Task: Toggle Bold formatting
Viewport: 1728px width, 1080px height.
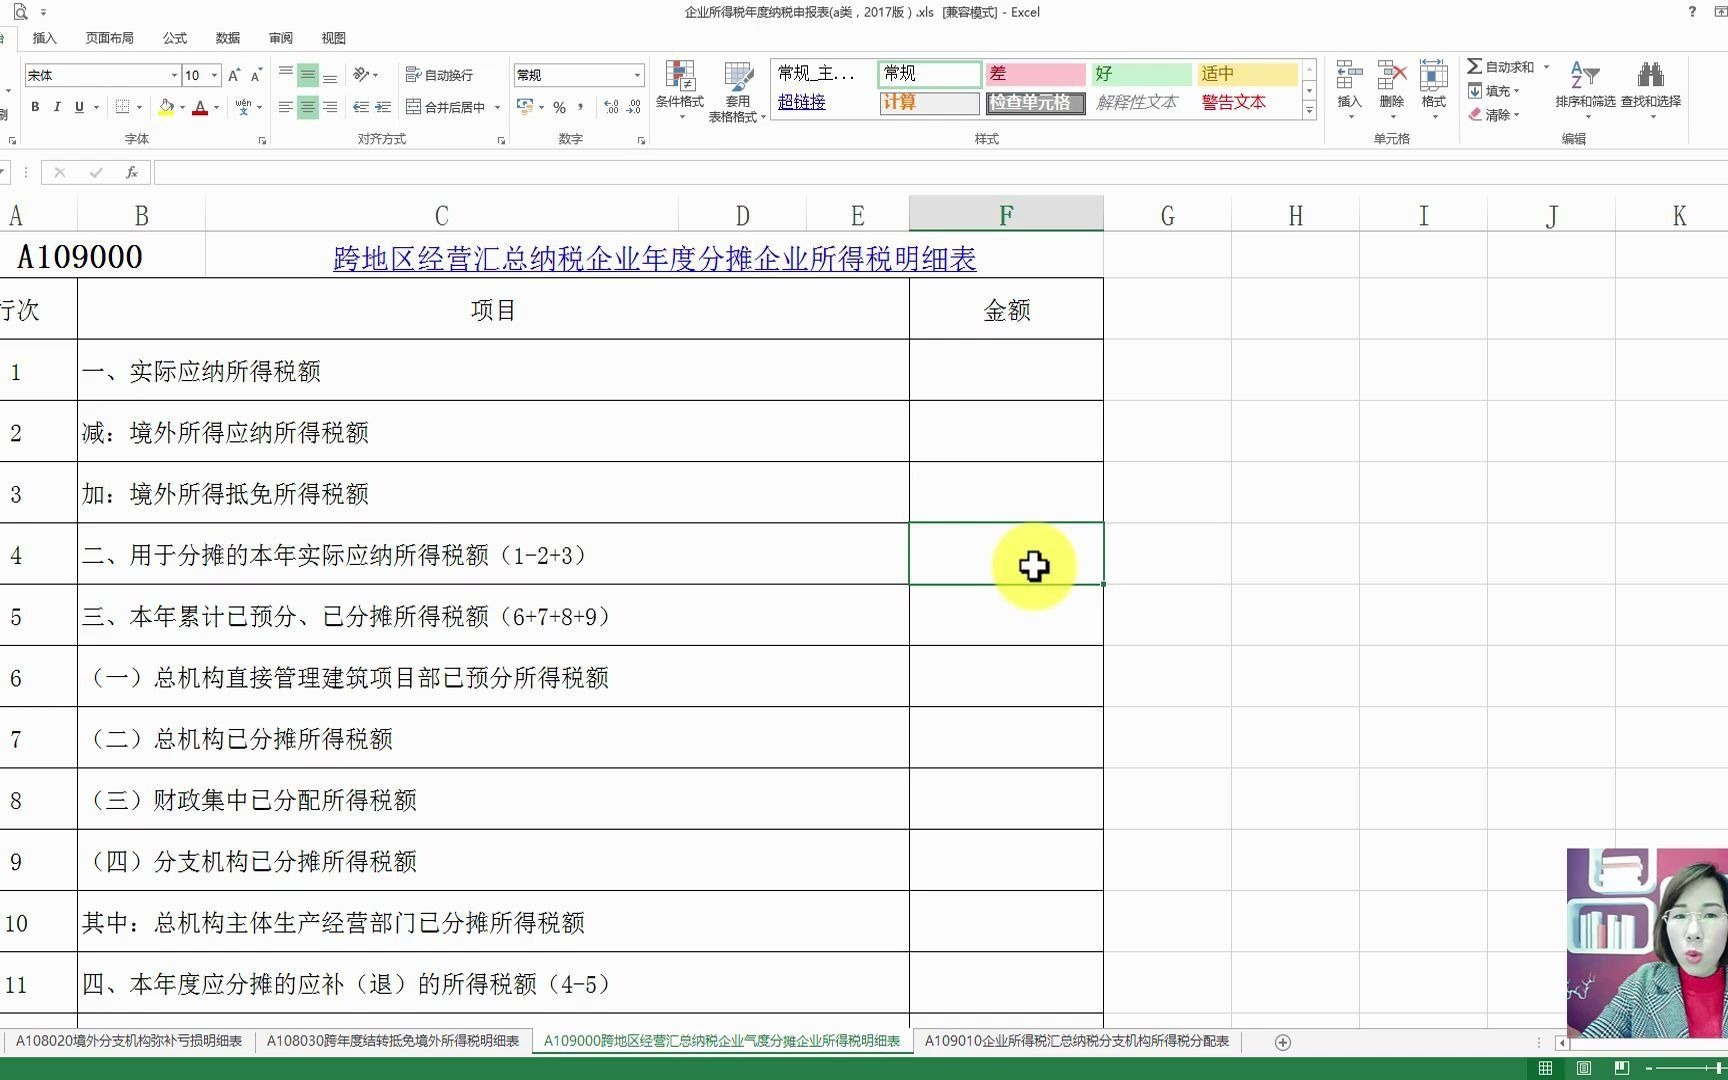Action: [35, 107]
